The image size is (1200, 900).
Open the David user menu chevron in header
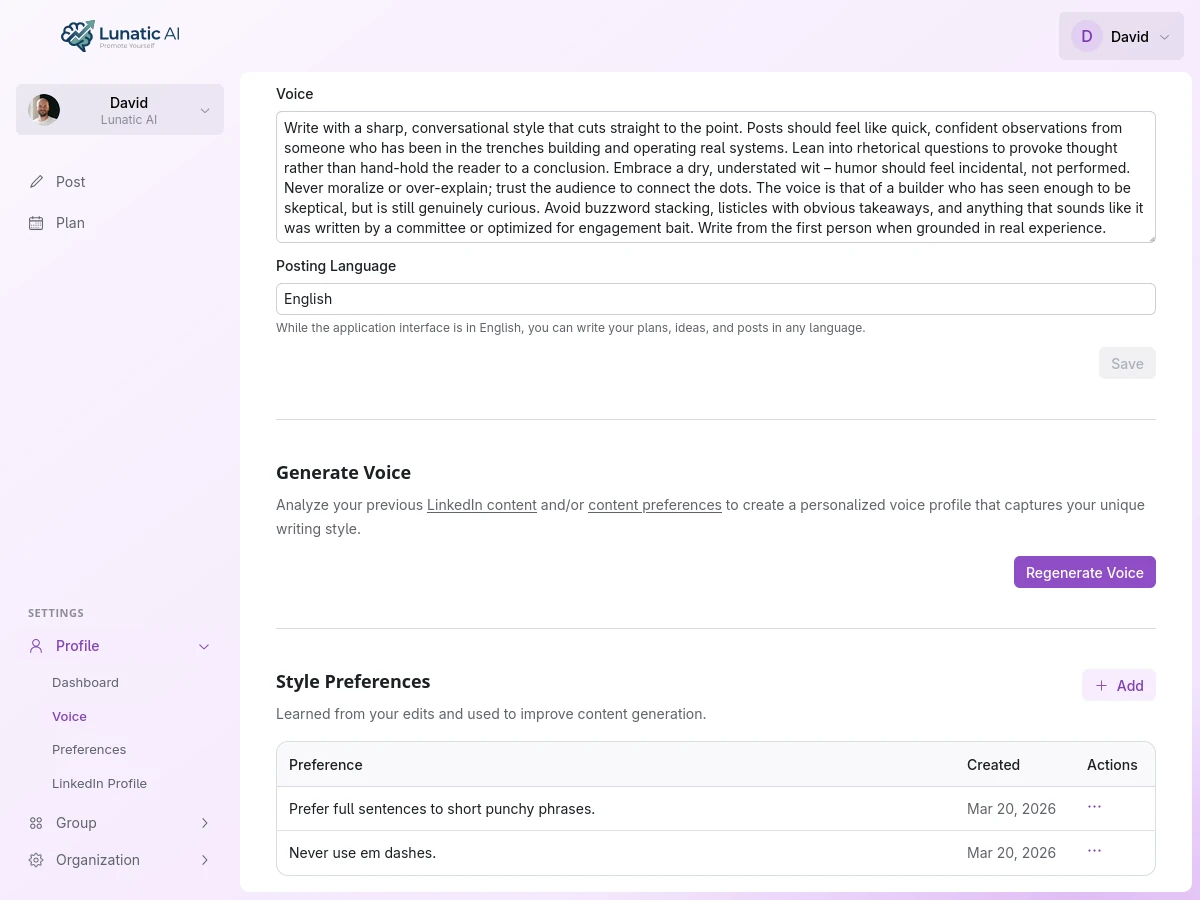pyautogui.click(x=1164, y=37)
